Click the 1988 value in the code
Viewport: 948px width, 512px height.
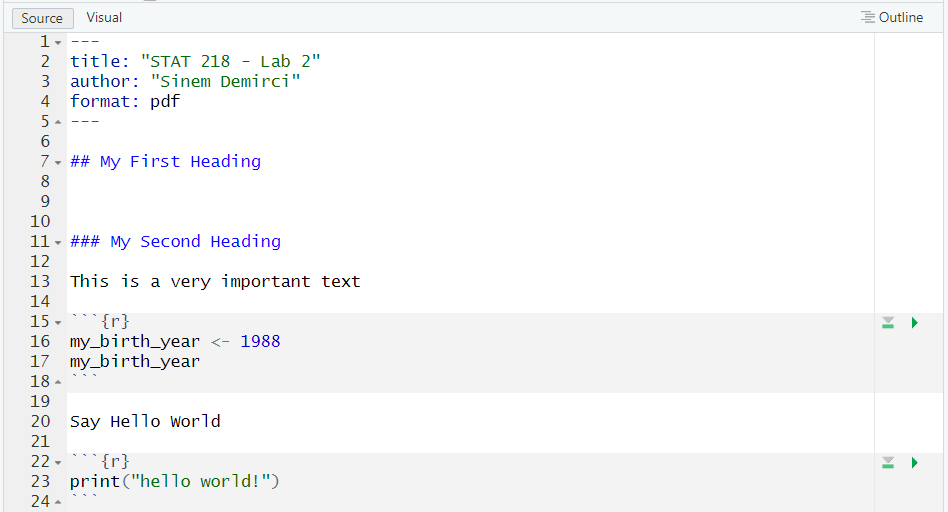tap(260, 341)
